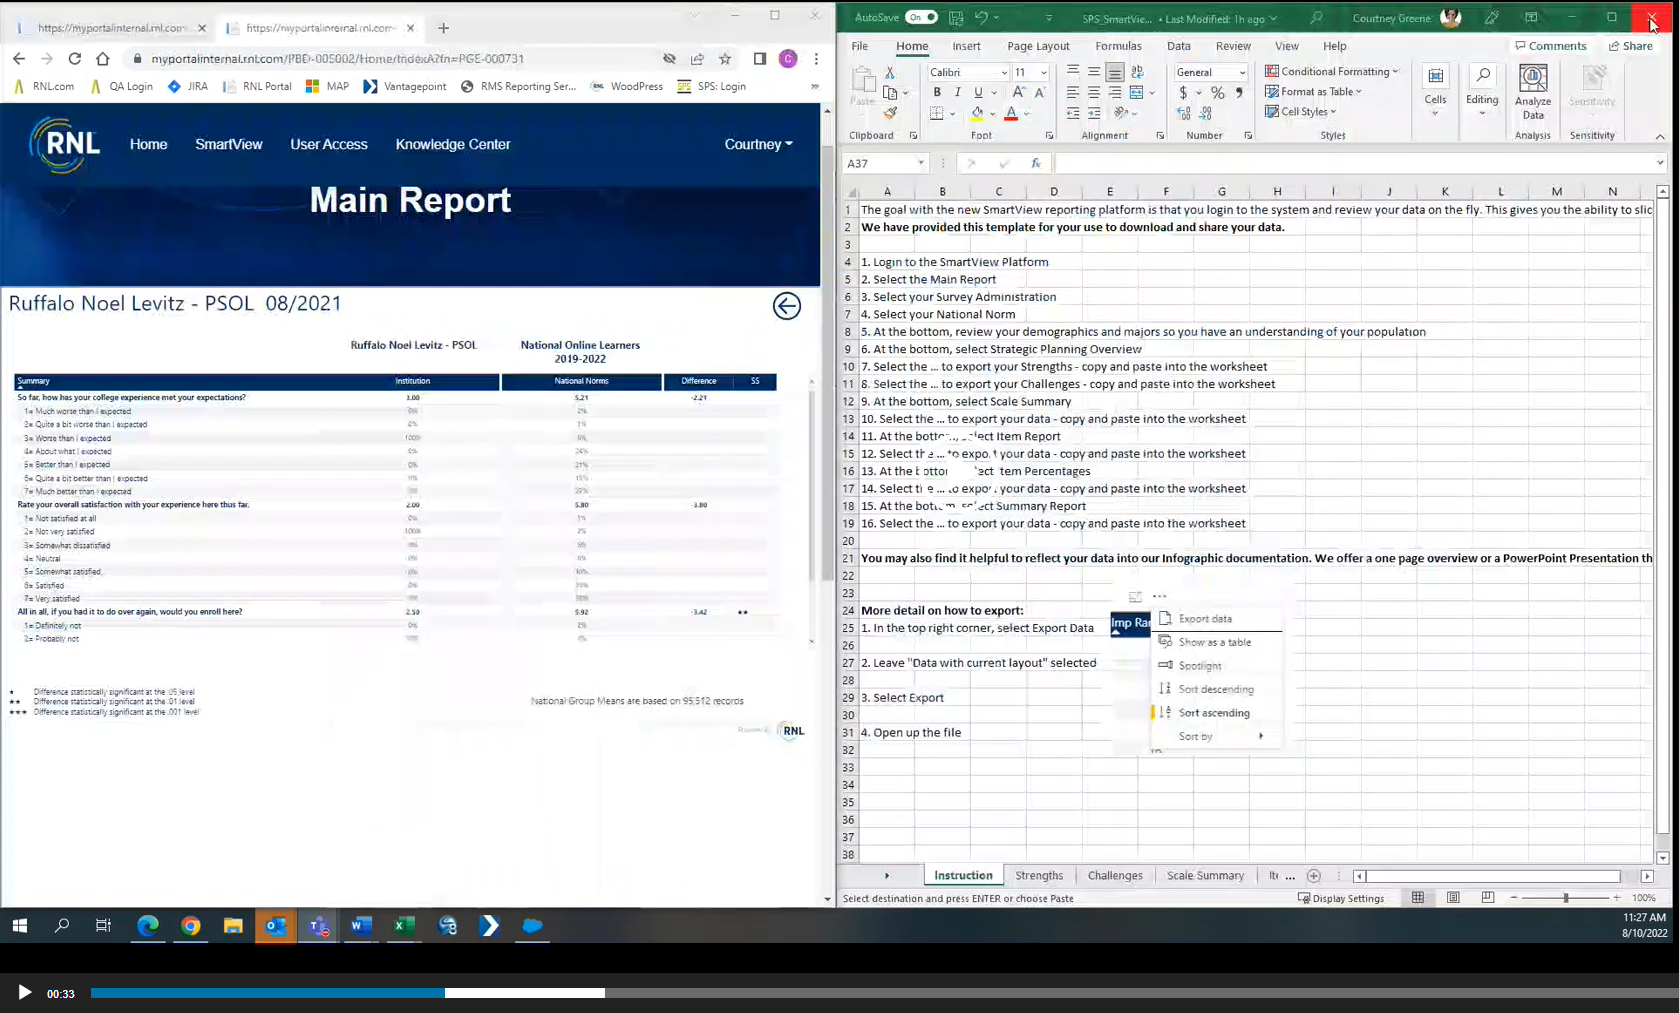Click the yellow Fill Color bucket
The width and height of the screenshot is (1679, 1013).
pyautogui.click(x=977, y=114)
